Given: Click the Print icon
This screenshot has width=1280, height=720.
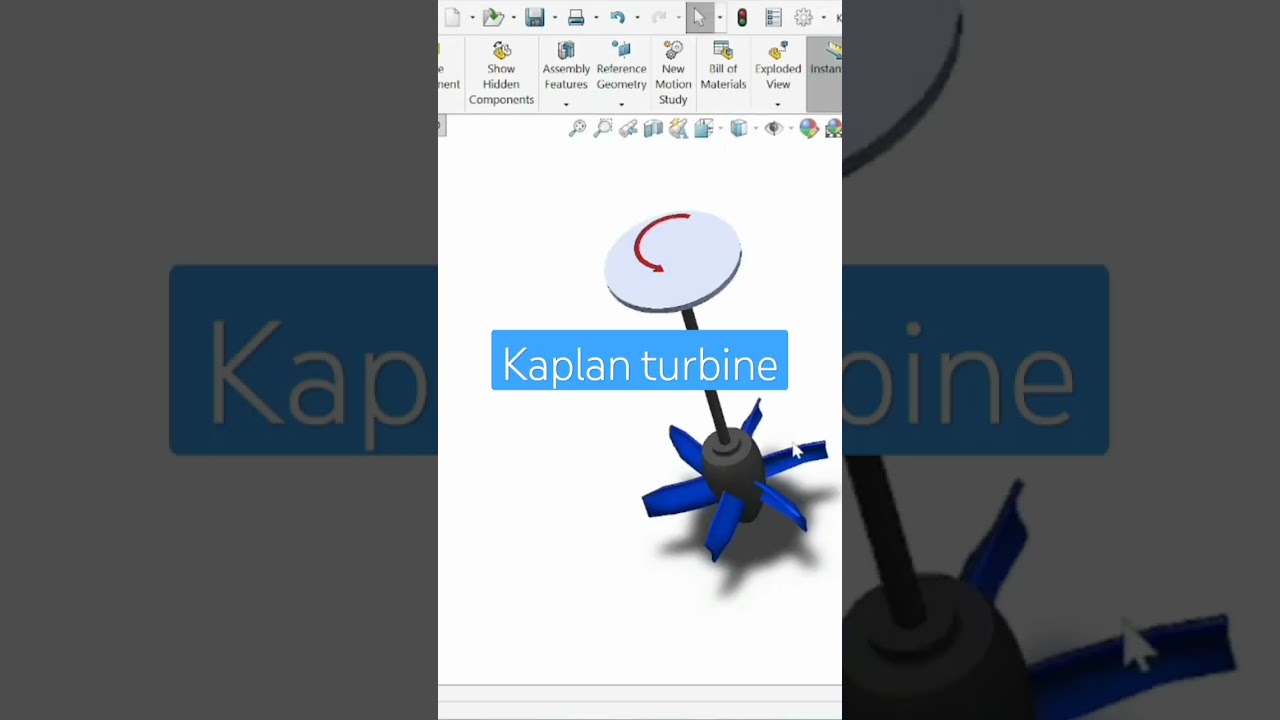Looking at the screenshot, I should (576, 17).
